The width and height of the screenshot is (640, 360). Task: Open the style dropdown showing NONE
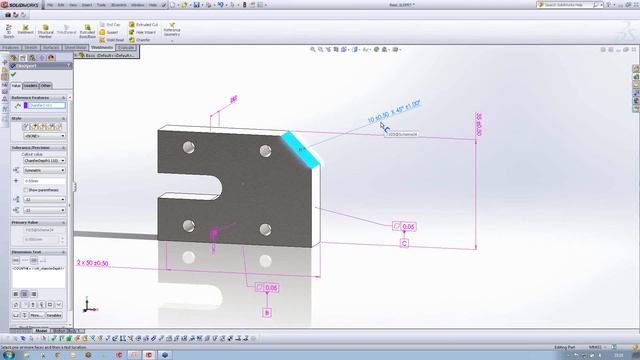(44, 136)
